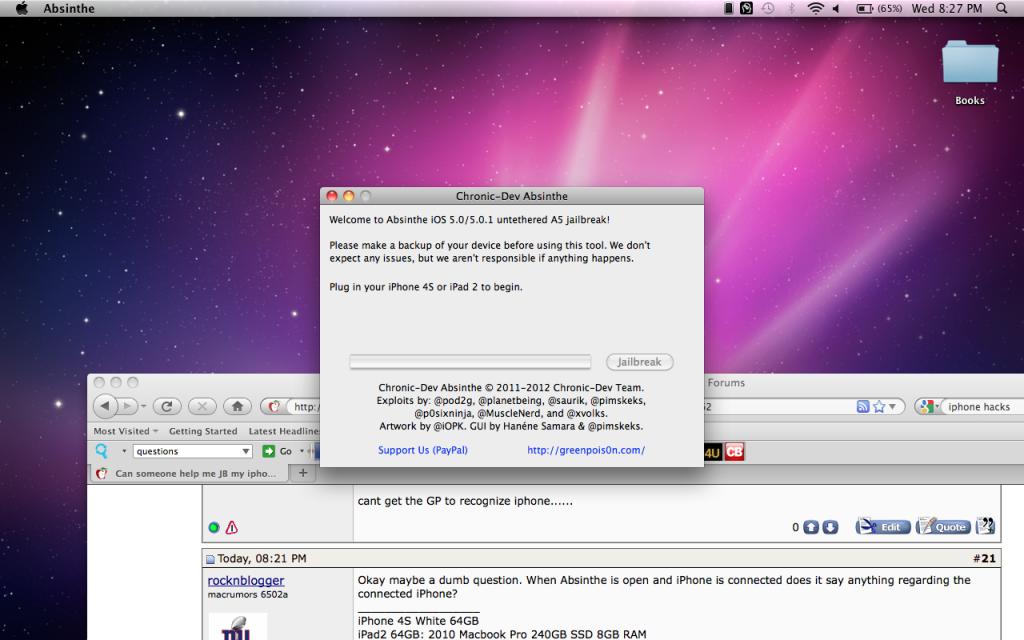Open the Most Visited bookmarks menu

pyautogui.click(x=125, y=431)
